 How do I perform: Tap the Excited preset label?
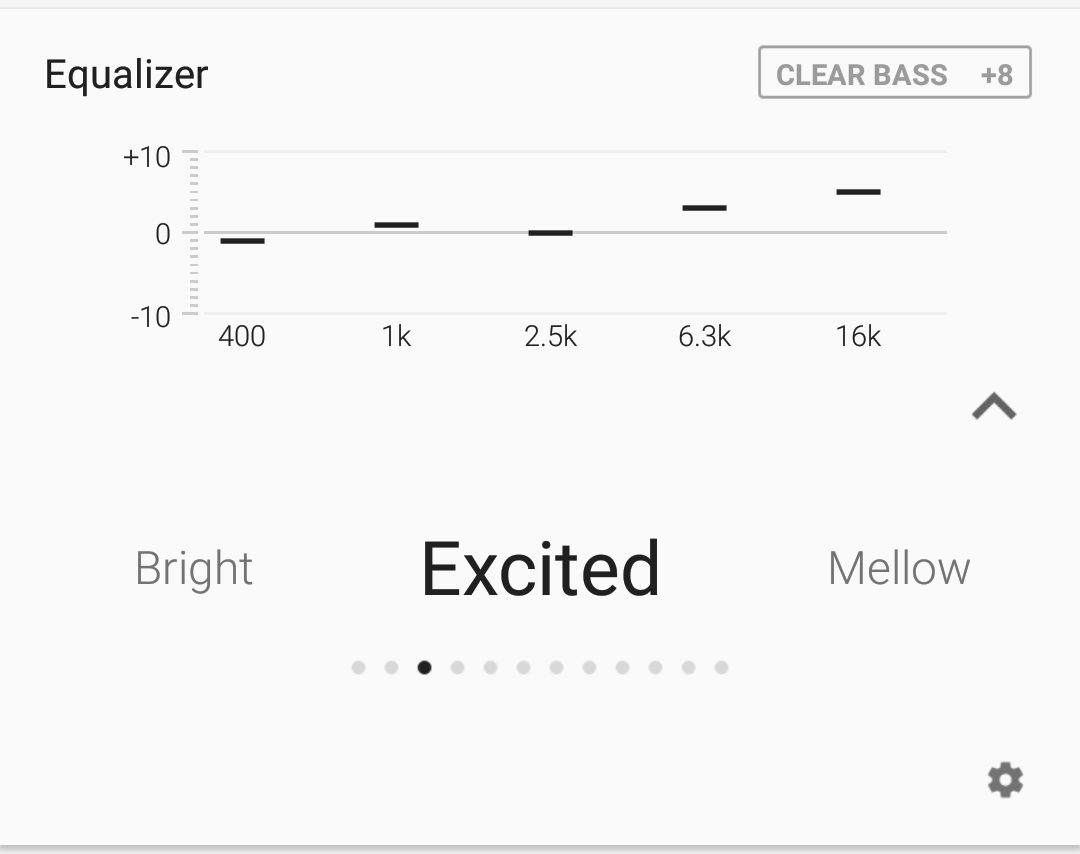coord(541,569)
